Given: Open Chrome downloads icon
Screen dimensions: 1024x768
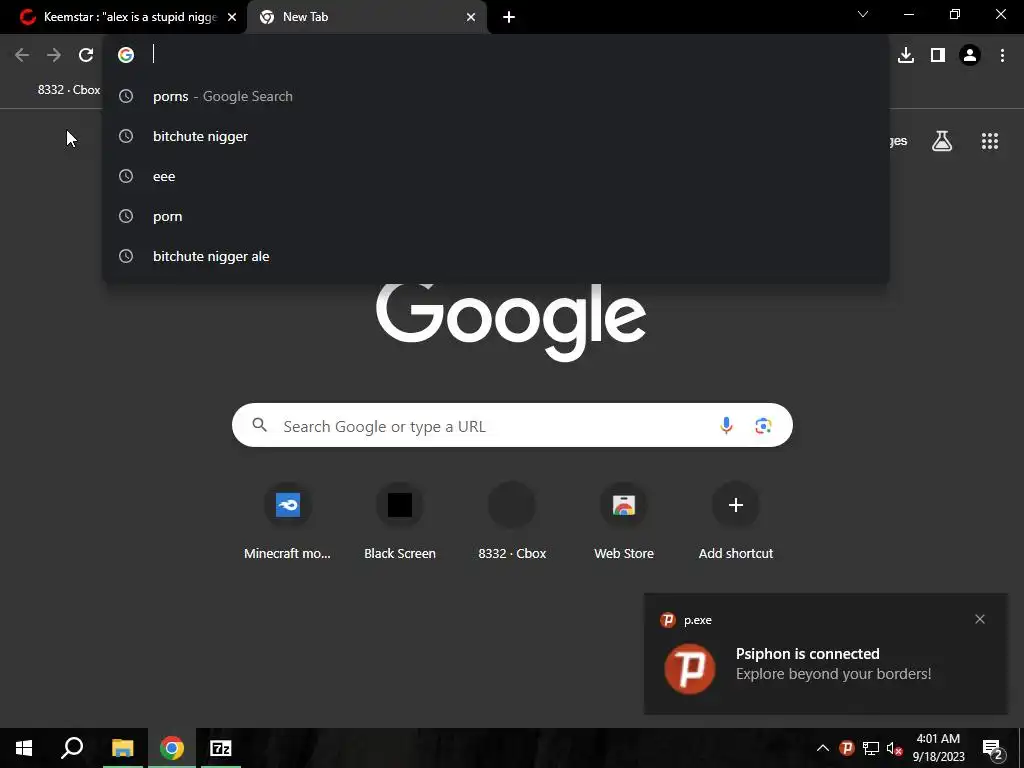Looking at the screenshot, I should click(906, 55).
